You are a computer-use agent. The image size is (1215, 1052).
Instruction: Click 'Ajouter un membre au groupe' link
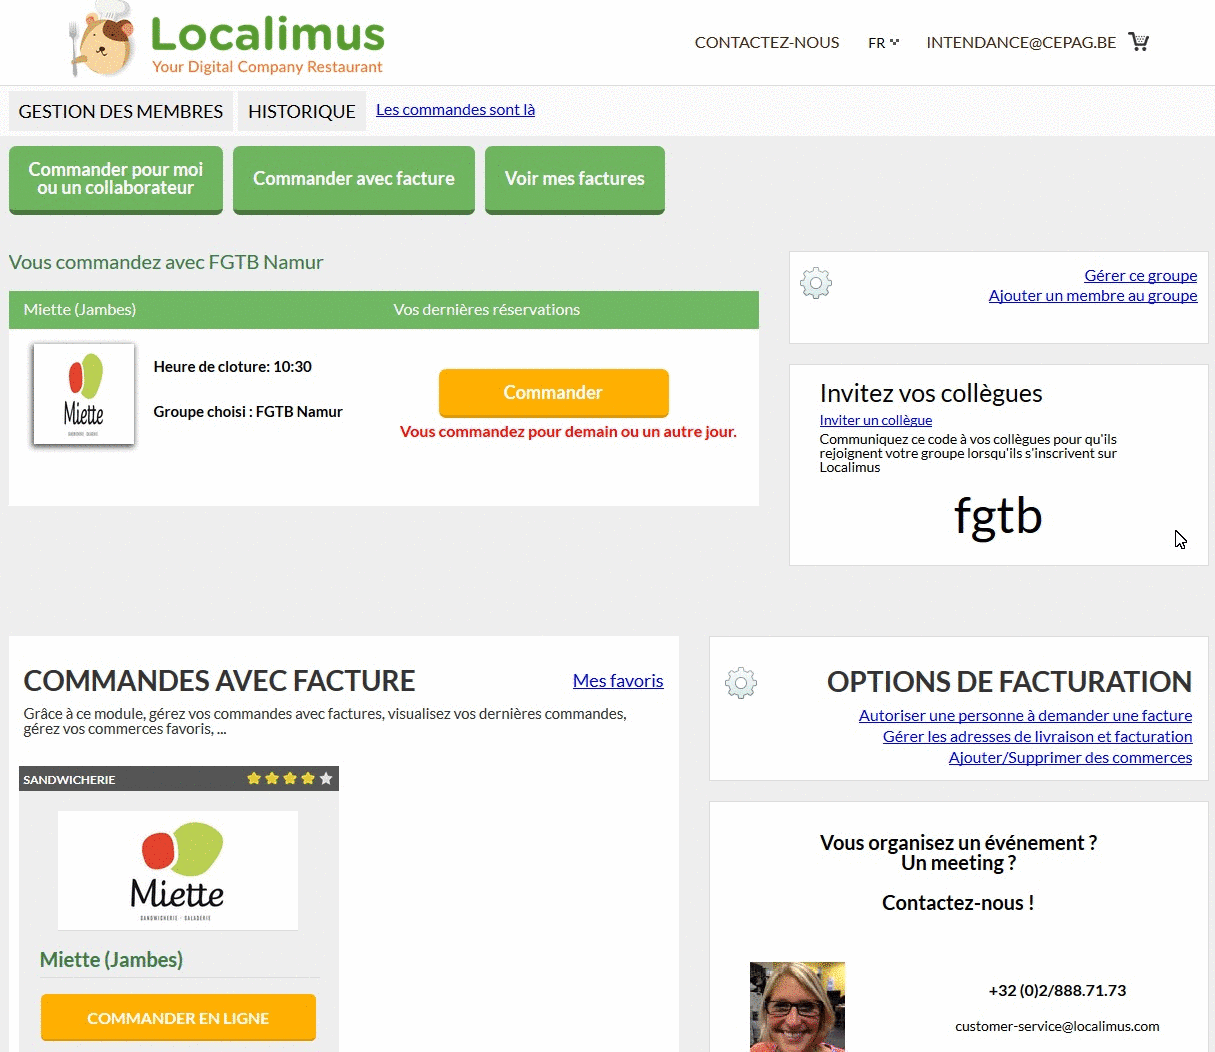[1093, 296]
